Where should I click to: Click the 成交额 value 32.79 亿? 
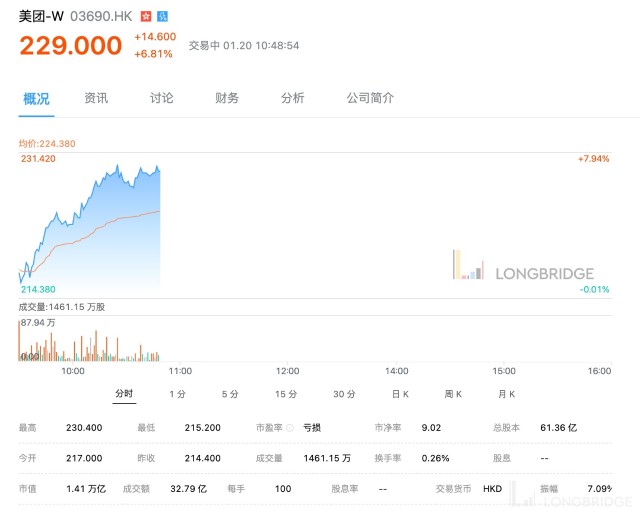[x=189, y=489]
